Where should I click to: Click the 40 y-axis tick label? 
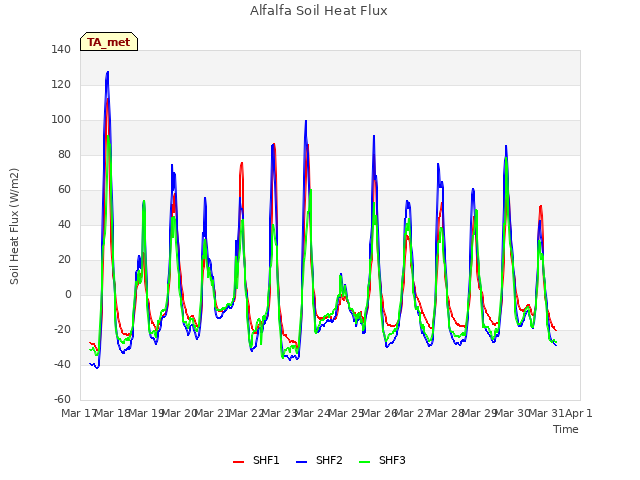click(64, 224)
